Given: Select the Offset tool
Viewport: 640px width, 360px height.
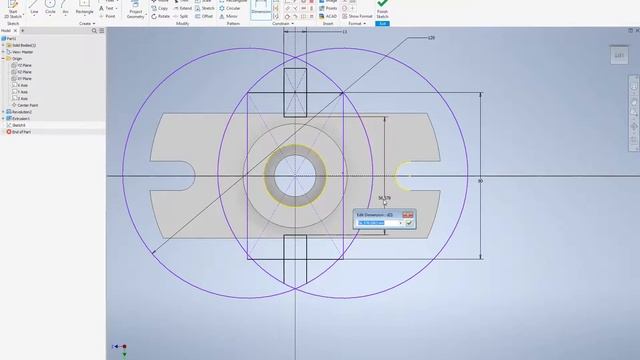Looking at the screenshot, I should point(204,16).
